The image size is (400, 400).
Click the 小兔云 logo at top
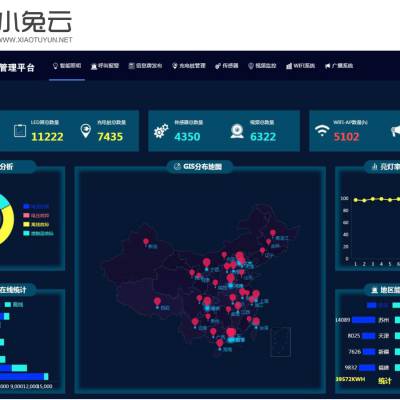[x=36, y=27]
